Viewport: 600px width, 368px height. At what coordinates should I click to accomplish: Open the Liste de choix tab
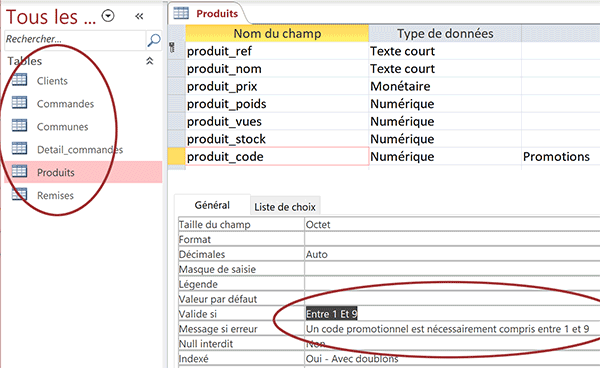(x=285, y=207)
